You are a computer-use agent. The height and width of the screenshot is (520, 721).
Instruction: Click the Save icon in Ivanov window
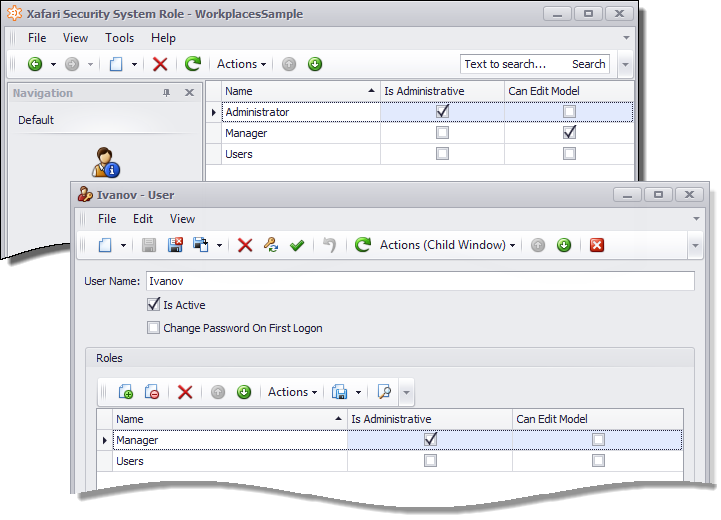tap(149, 245)
